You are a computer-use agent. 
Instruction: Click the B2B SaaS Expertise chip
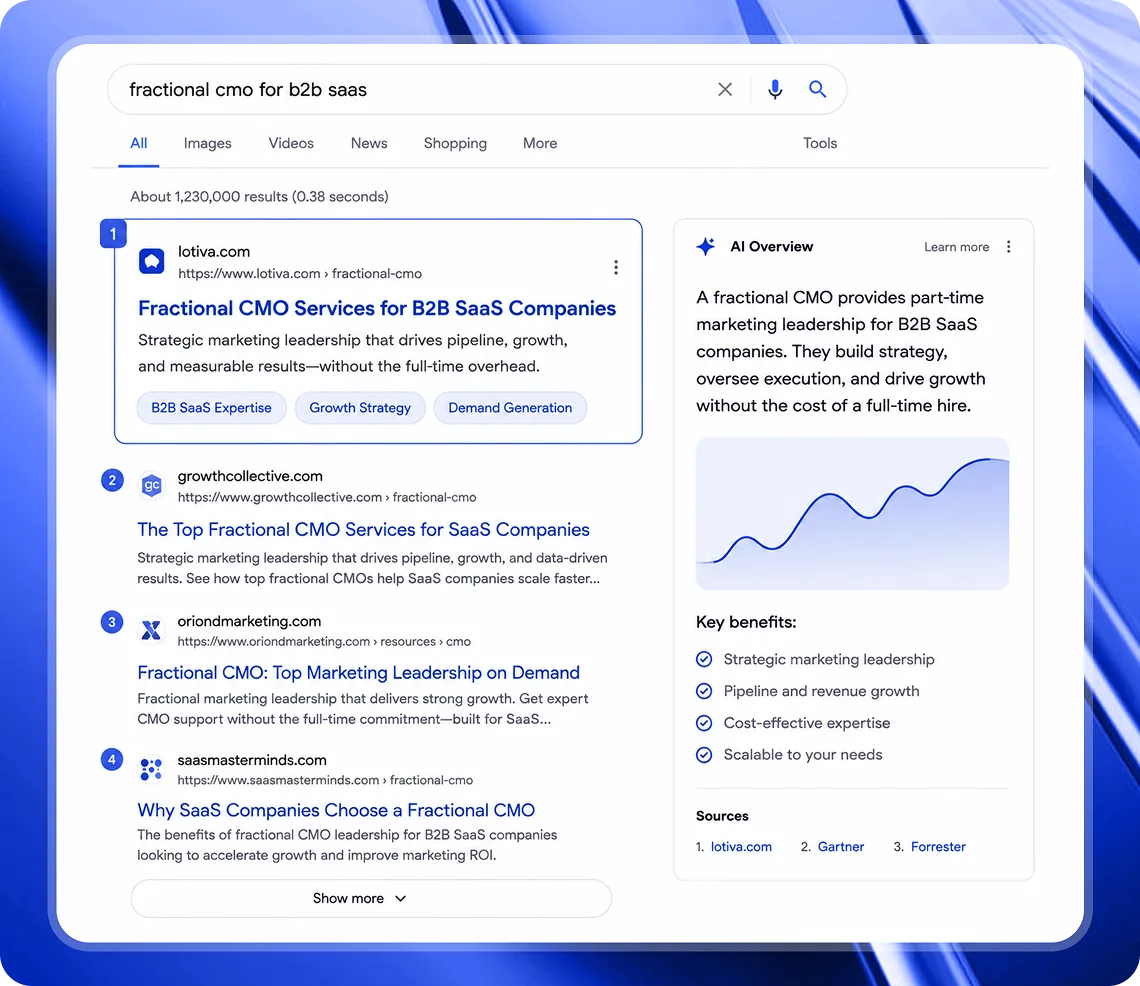[212, 408]
